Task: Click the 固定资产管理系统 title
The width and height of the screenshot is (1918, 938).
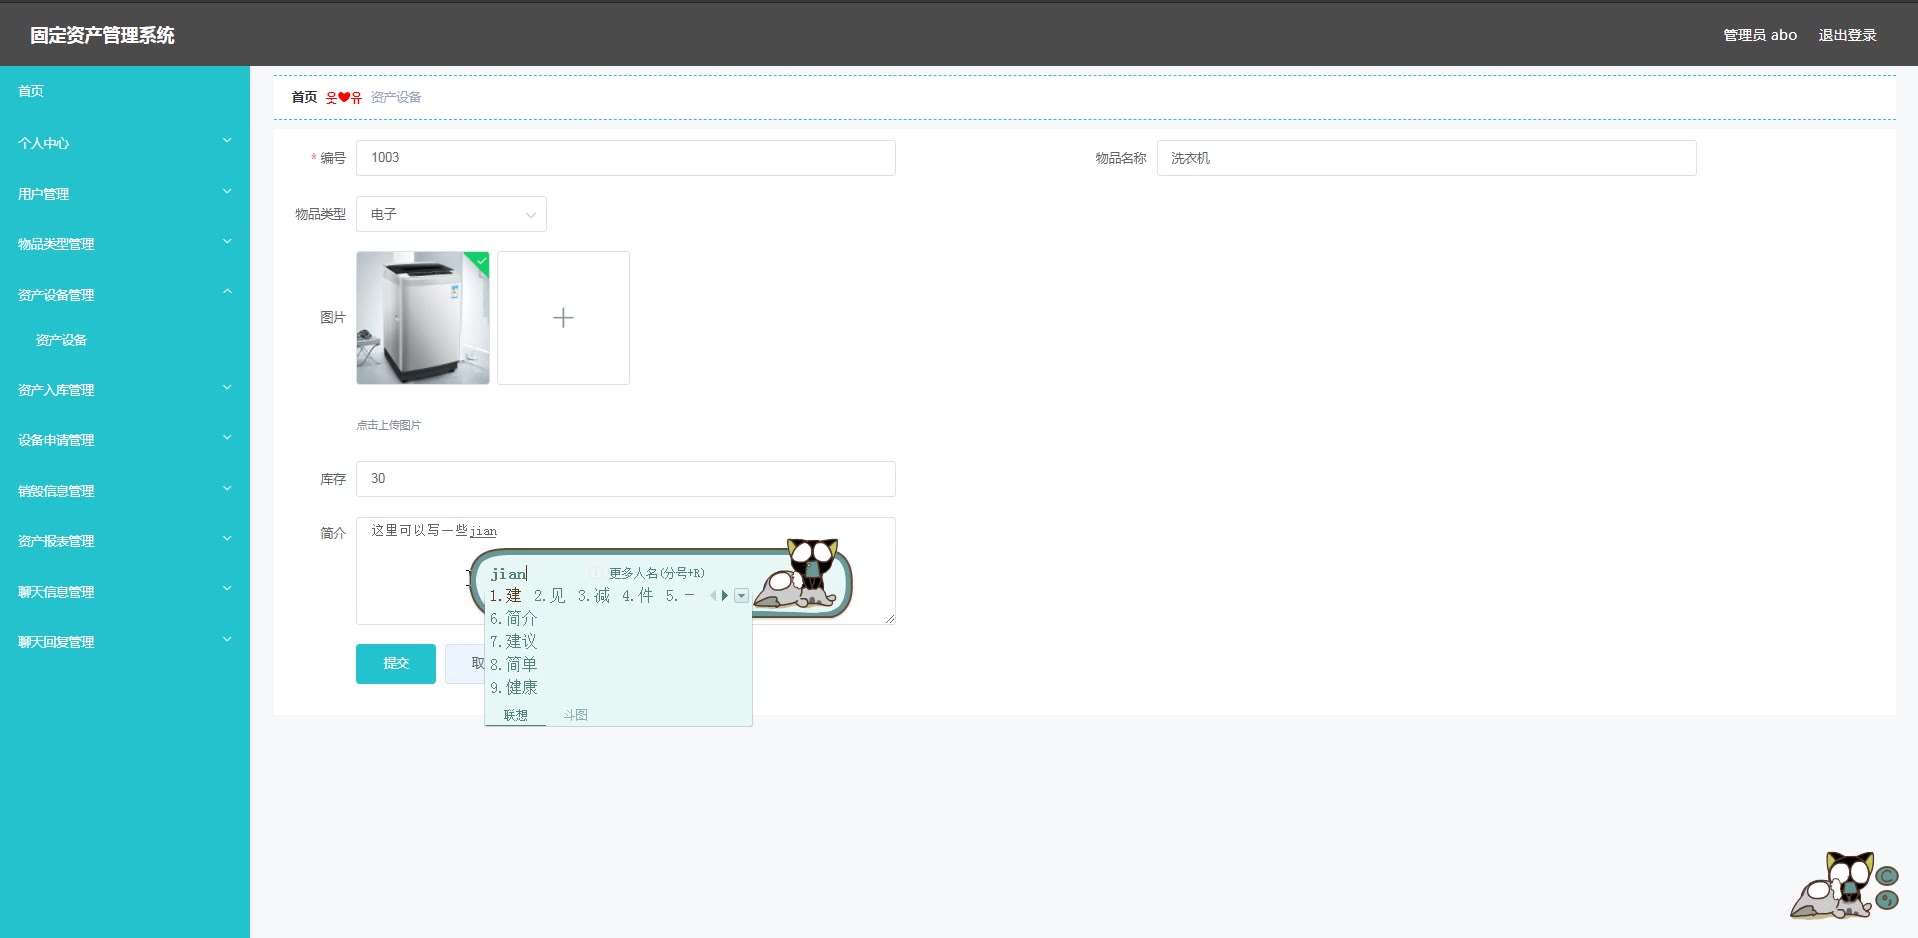Action: 102,35
